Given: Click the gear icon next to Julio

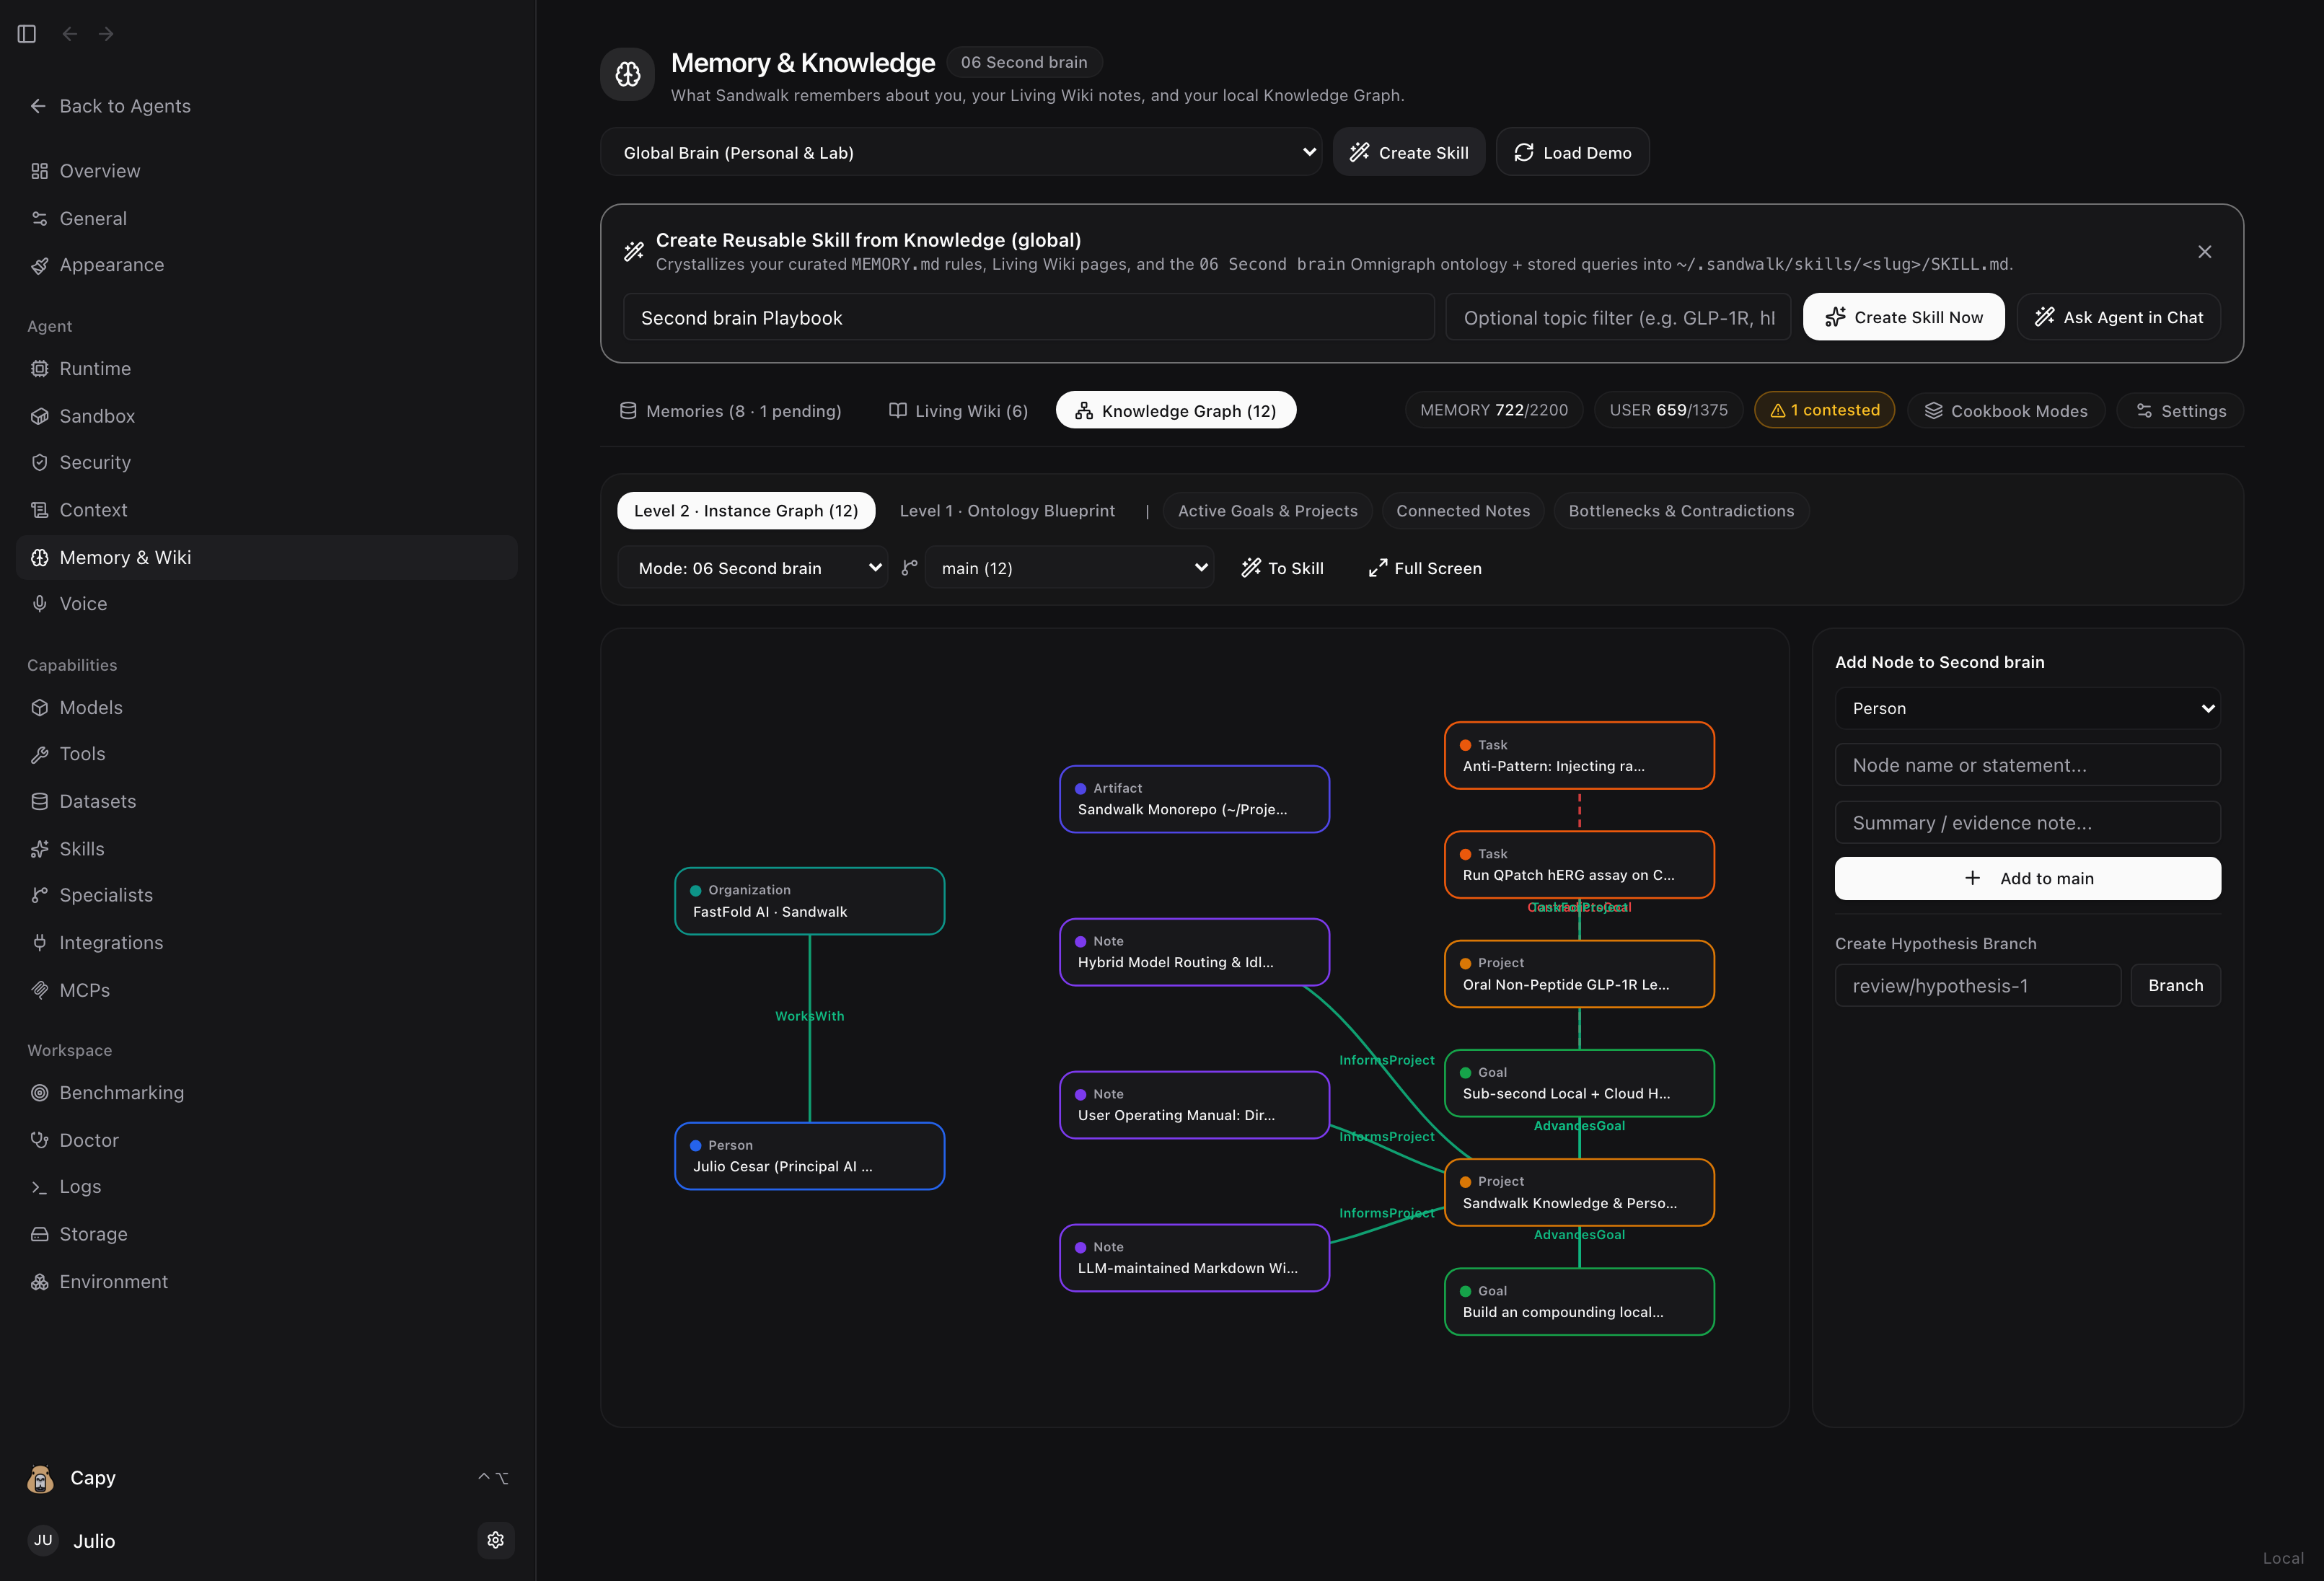Looking at the screenshot, I should (x=496, y=1540).
